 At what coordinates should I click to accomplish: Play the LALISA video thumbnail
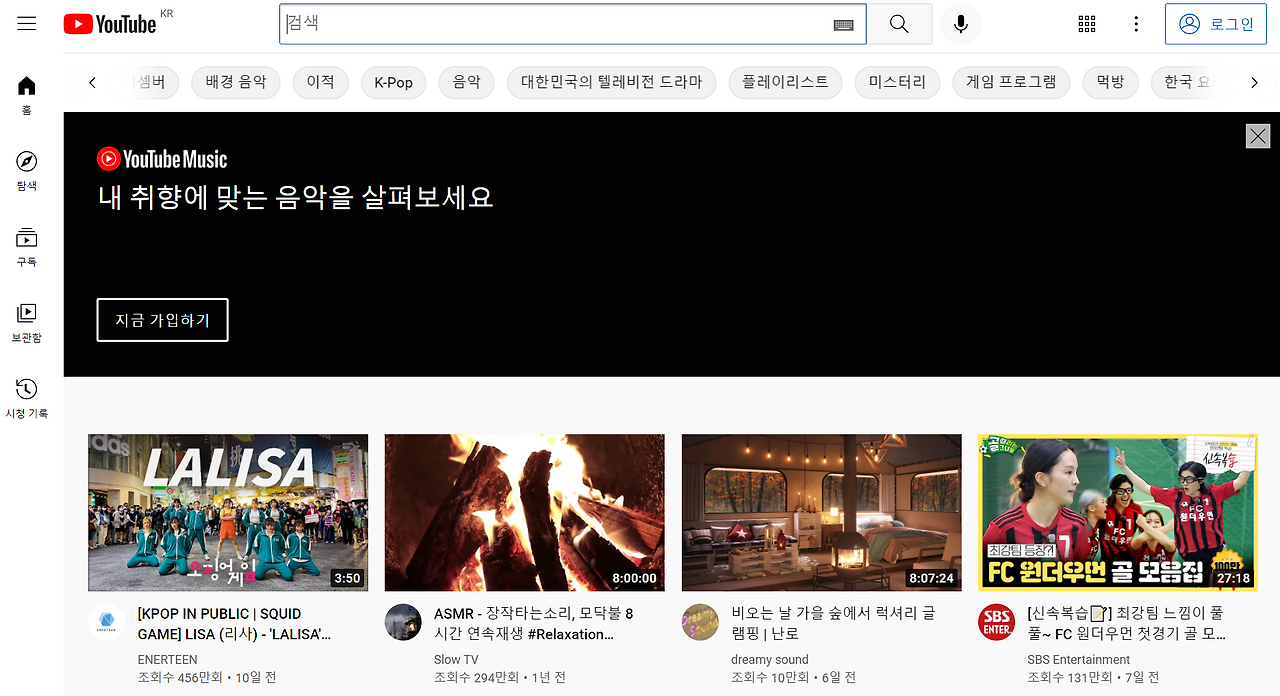click(x=228, y=512)
